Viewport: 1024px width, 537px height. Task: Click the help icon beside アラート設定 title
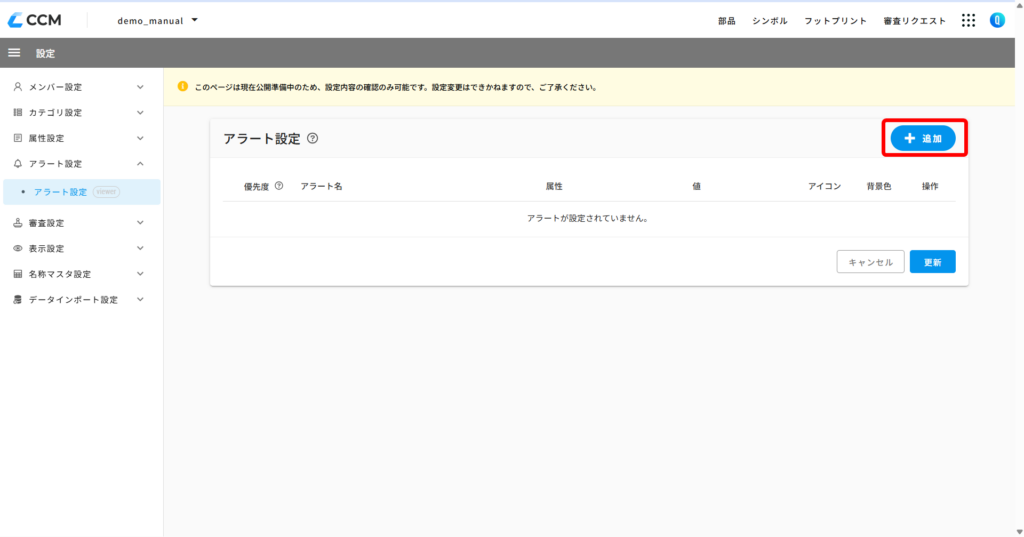point(313,138)
